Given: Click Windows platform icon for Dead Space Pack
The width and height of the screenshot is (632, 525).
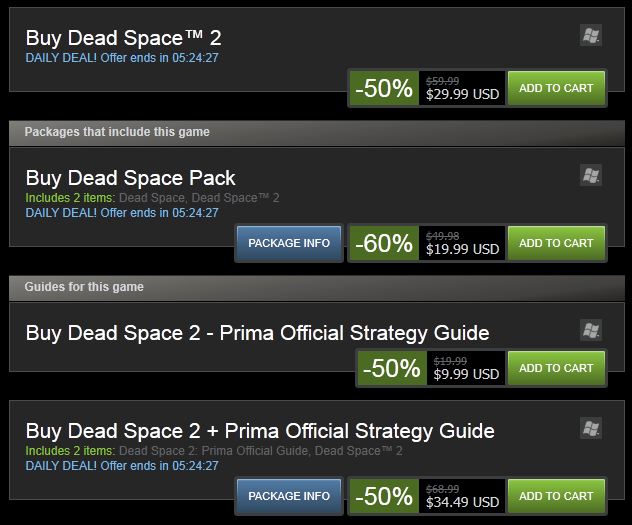Looking at the screenshot, I should point(590,175).
